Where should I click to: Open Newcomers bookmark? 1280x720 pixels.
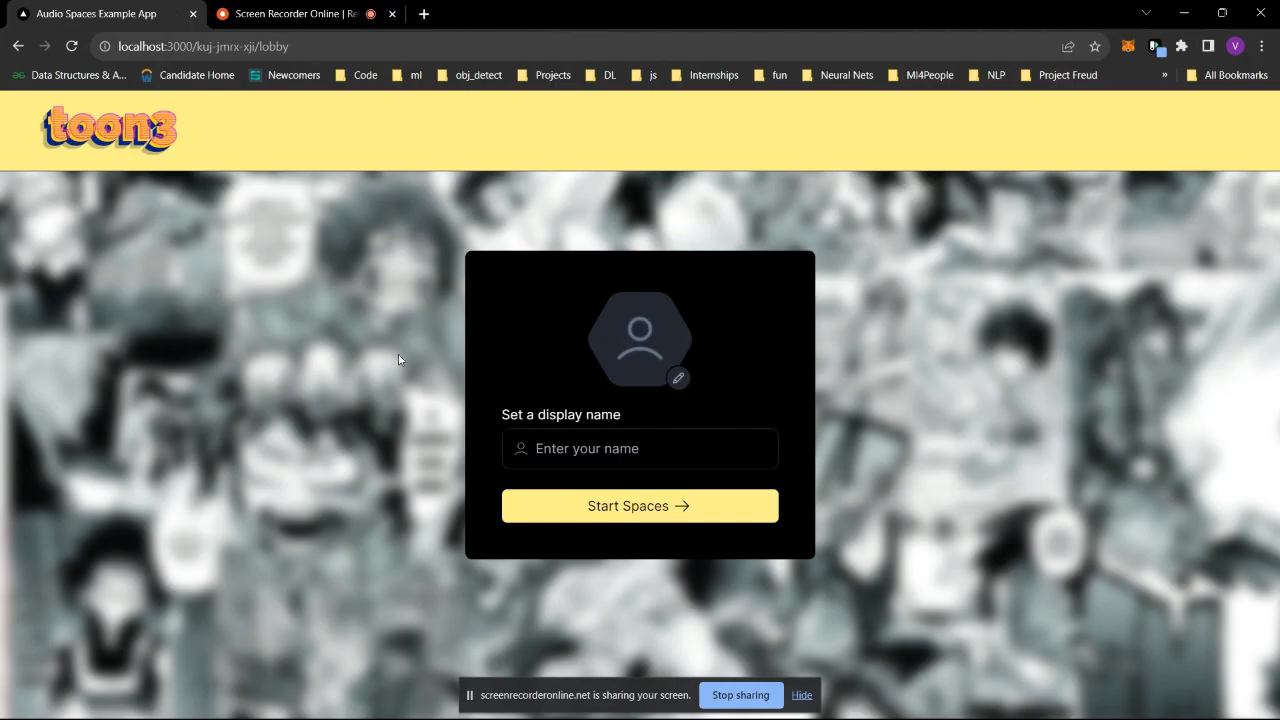click(x=285, y=75)
